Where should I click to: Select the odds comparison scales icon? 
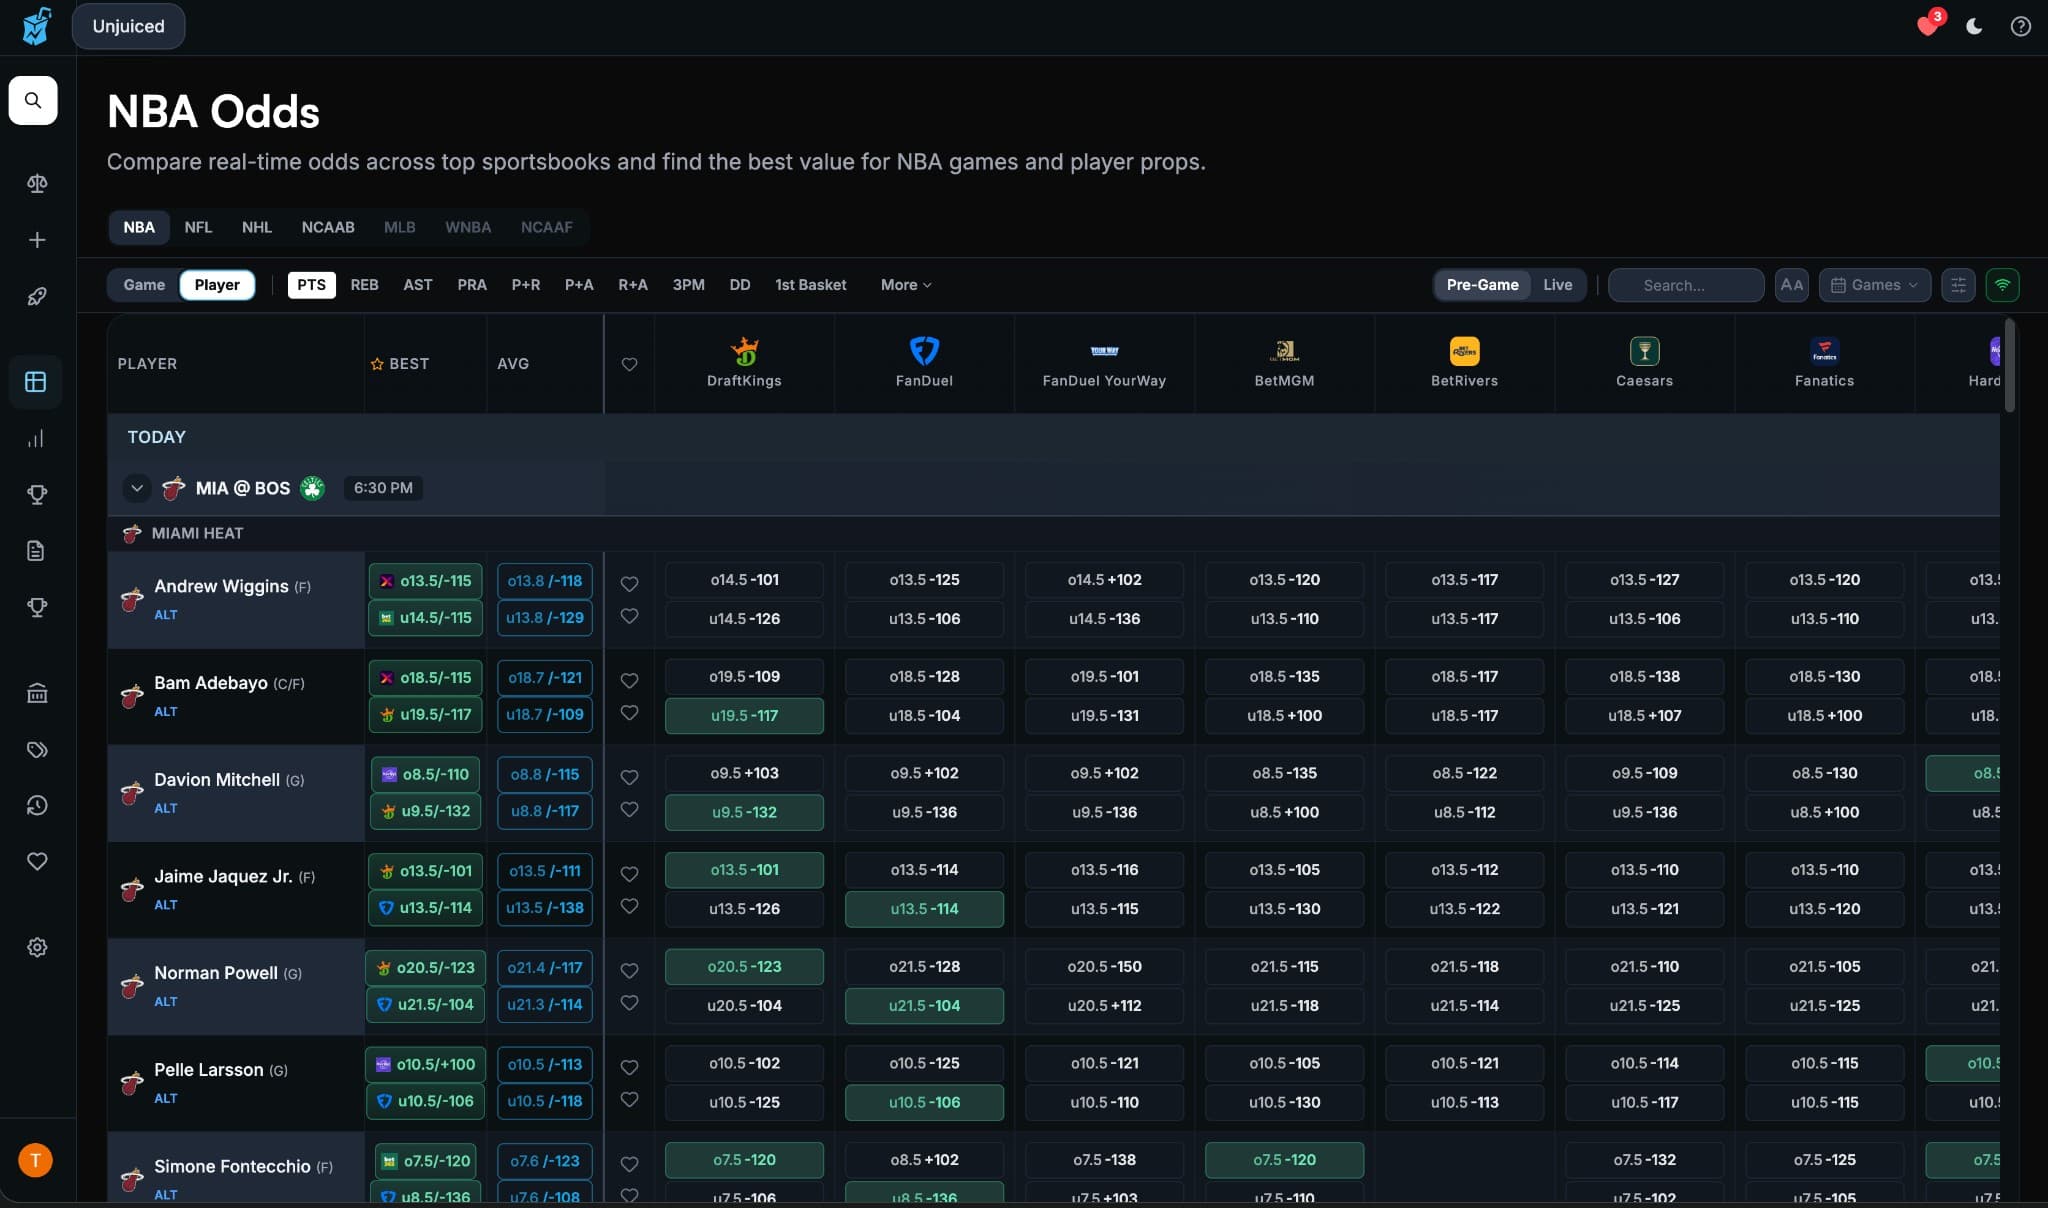(37, 183)
